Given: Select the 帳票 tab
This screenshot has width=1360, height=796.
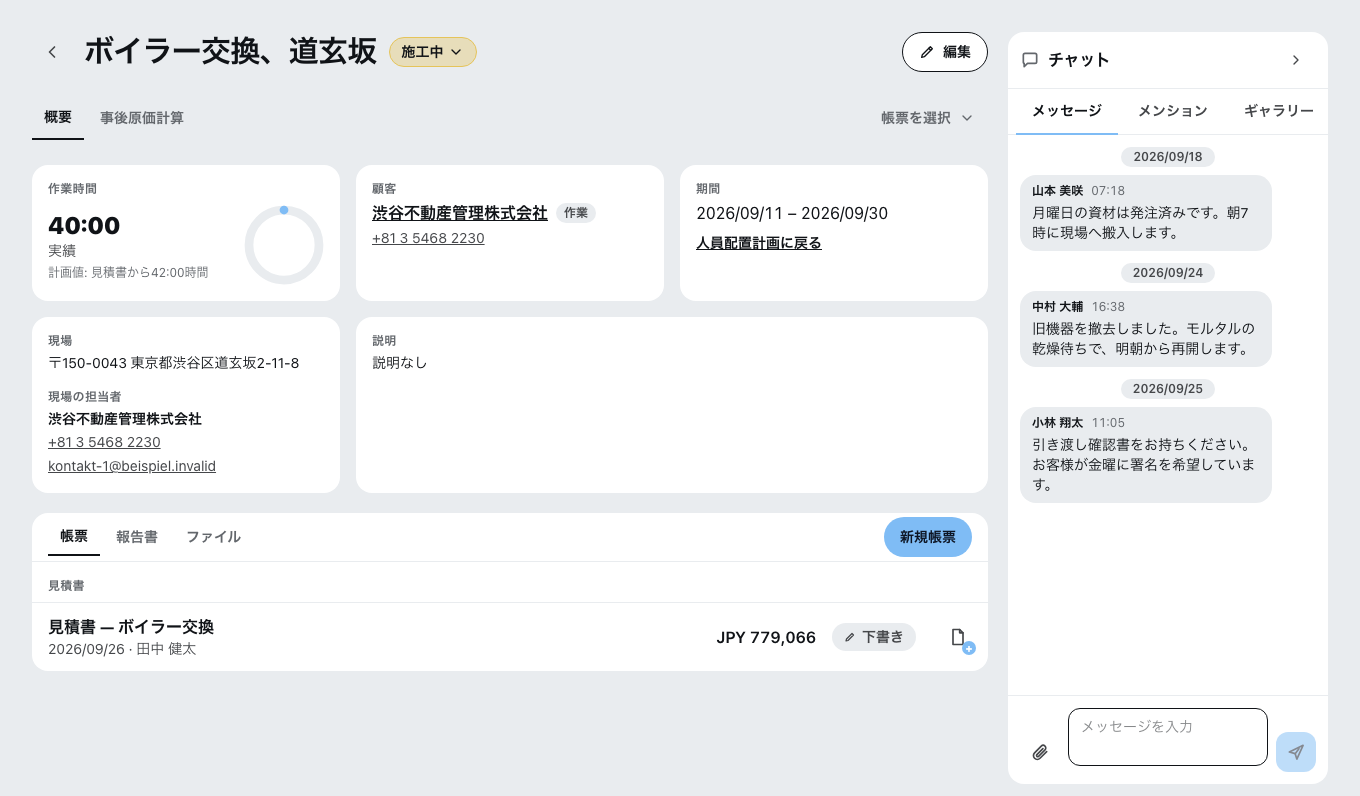Looking at the screenshot, I should tap(74, 536).
